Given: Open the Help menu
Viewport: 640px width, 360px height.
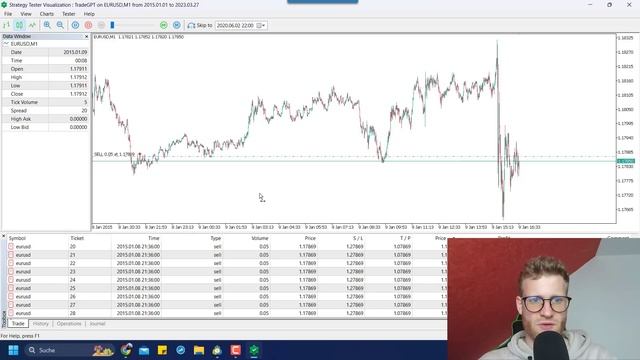Looking at the screenshot, I should [89, 14].
